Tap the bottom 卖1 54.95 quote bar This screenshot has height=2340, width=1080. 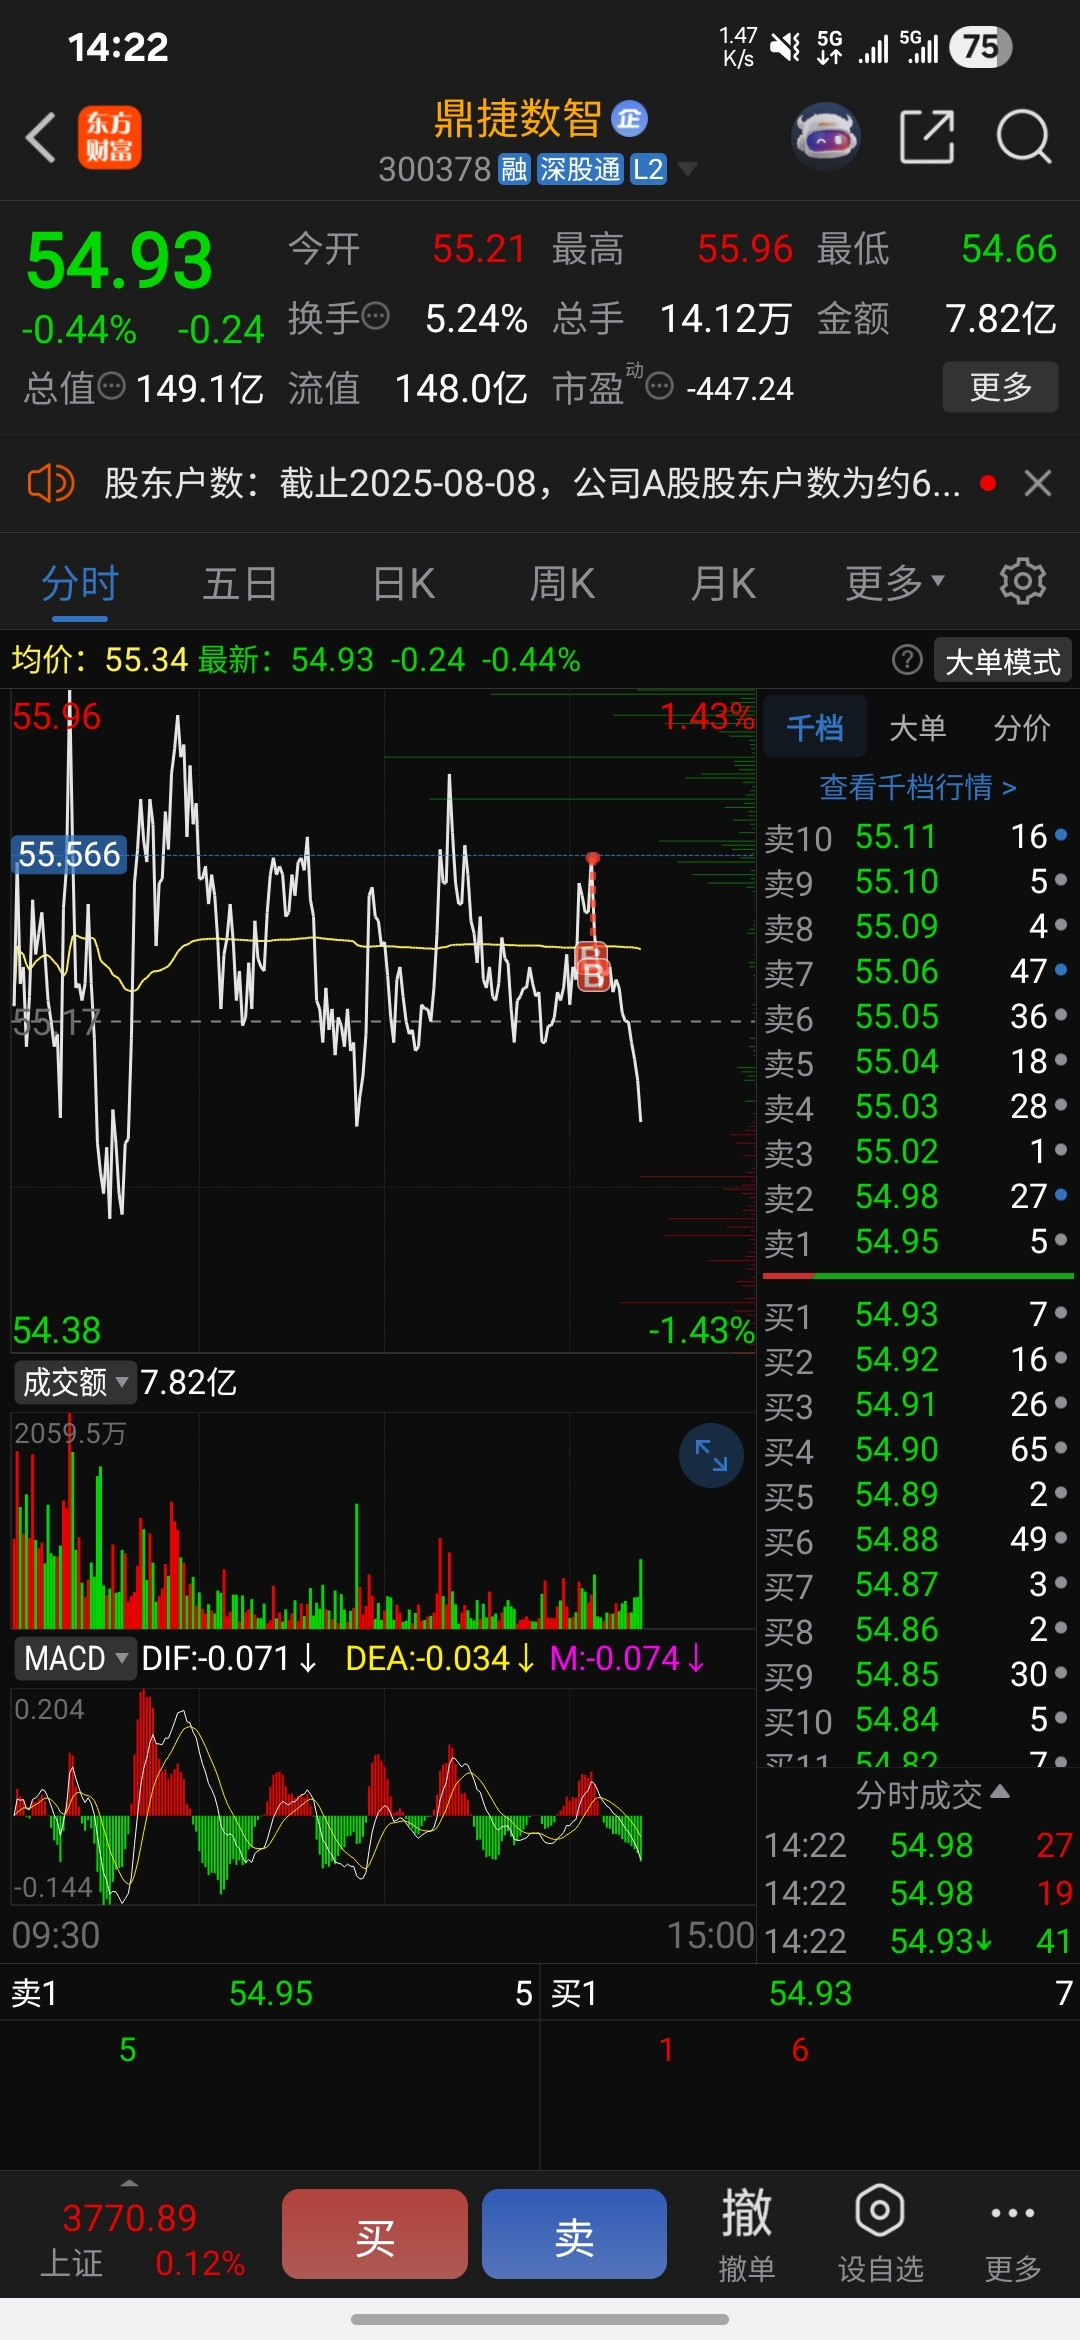point(270,1993)
